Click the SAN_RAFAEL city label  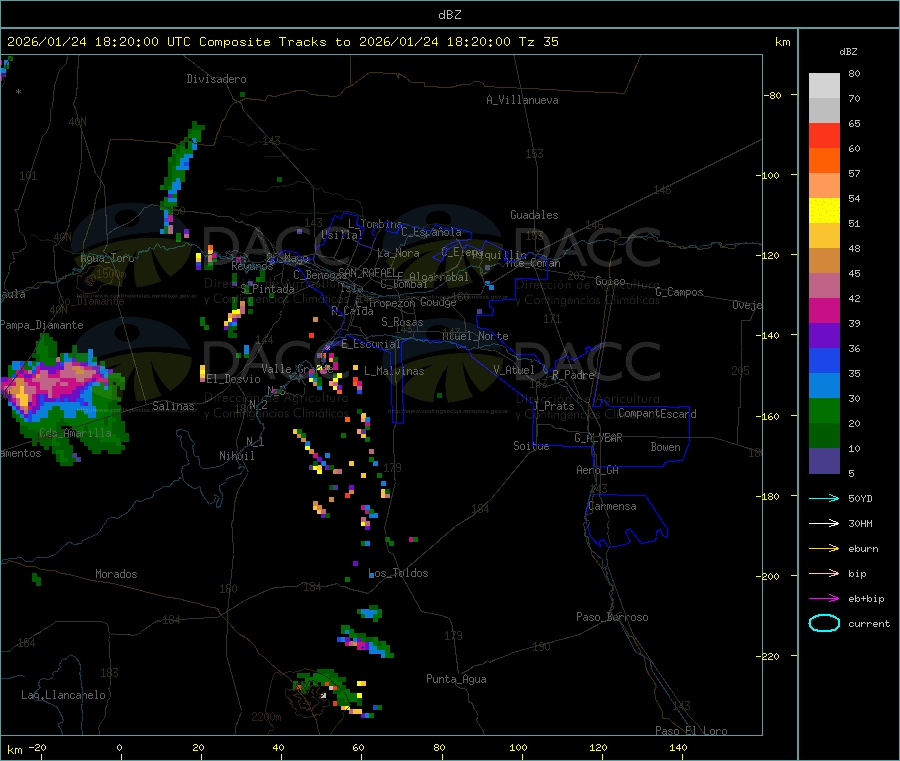pos(367,272)
